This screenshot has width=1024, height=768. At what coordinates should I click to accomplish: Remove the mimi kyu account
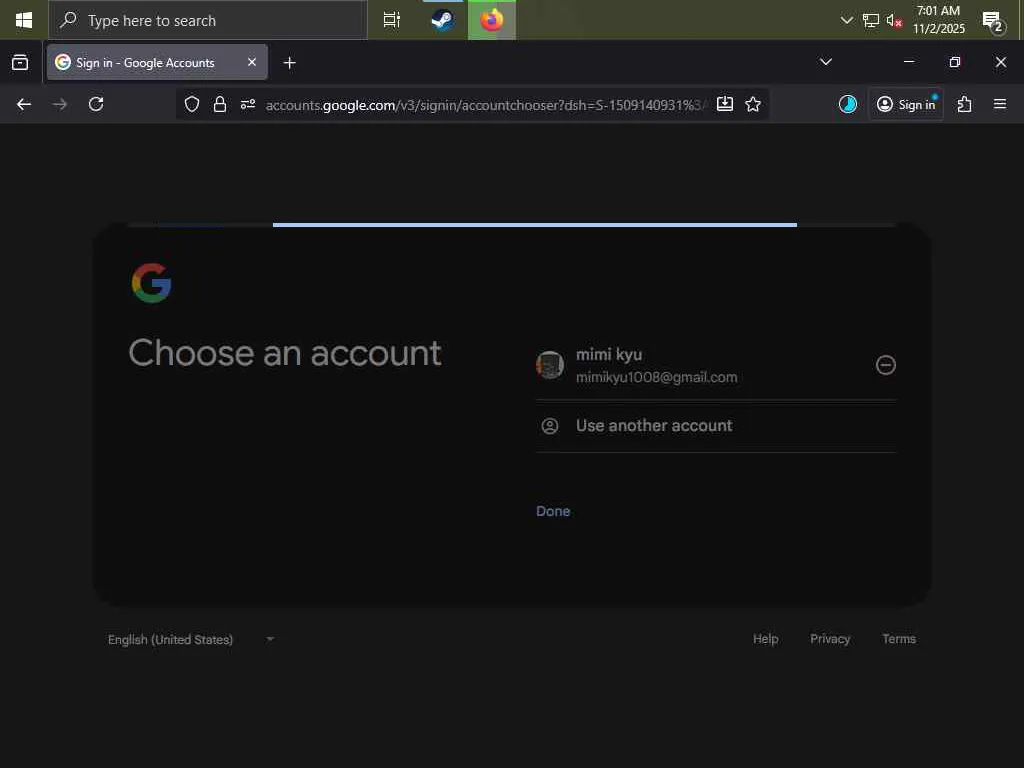pyautogui.click(x=886, y=365)
